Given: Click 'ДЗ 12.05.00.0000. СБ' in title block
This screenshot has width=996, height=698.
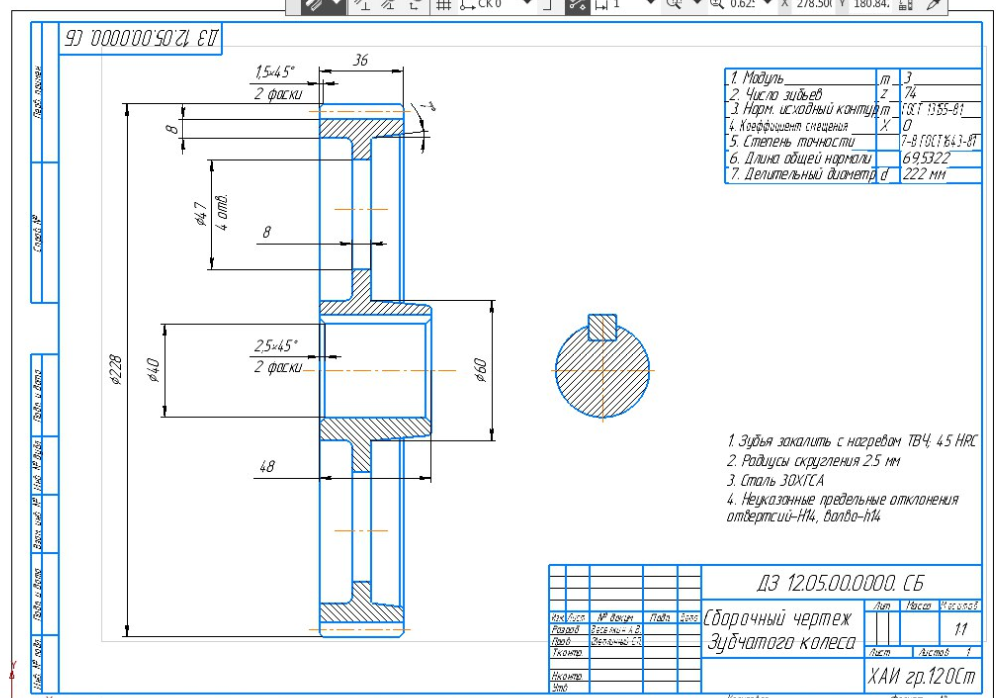Looking at the screenshot, I should [x=840, y=583].
